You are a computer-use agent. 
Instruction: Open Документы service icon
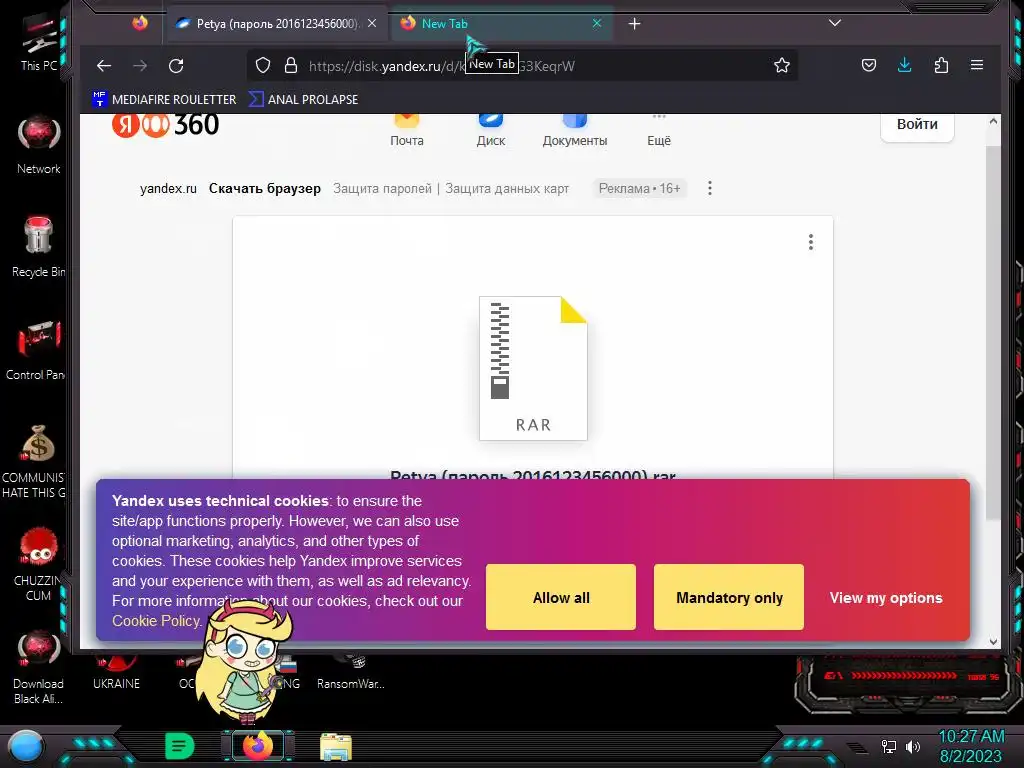click(575, 131)
